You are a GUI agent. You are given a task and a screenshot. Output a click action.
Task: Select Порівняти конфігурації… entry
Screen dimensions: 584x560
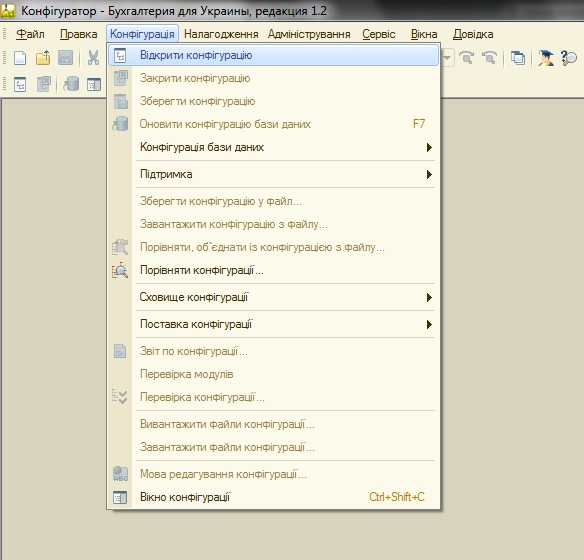(273, 270)
